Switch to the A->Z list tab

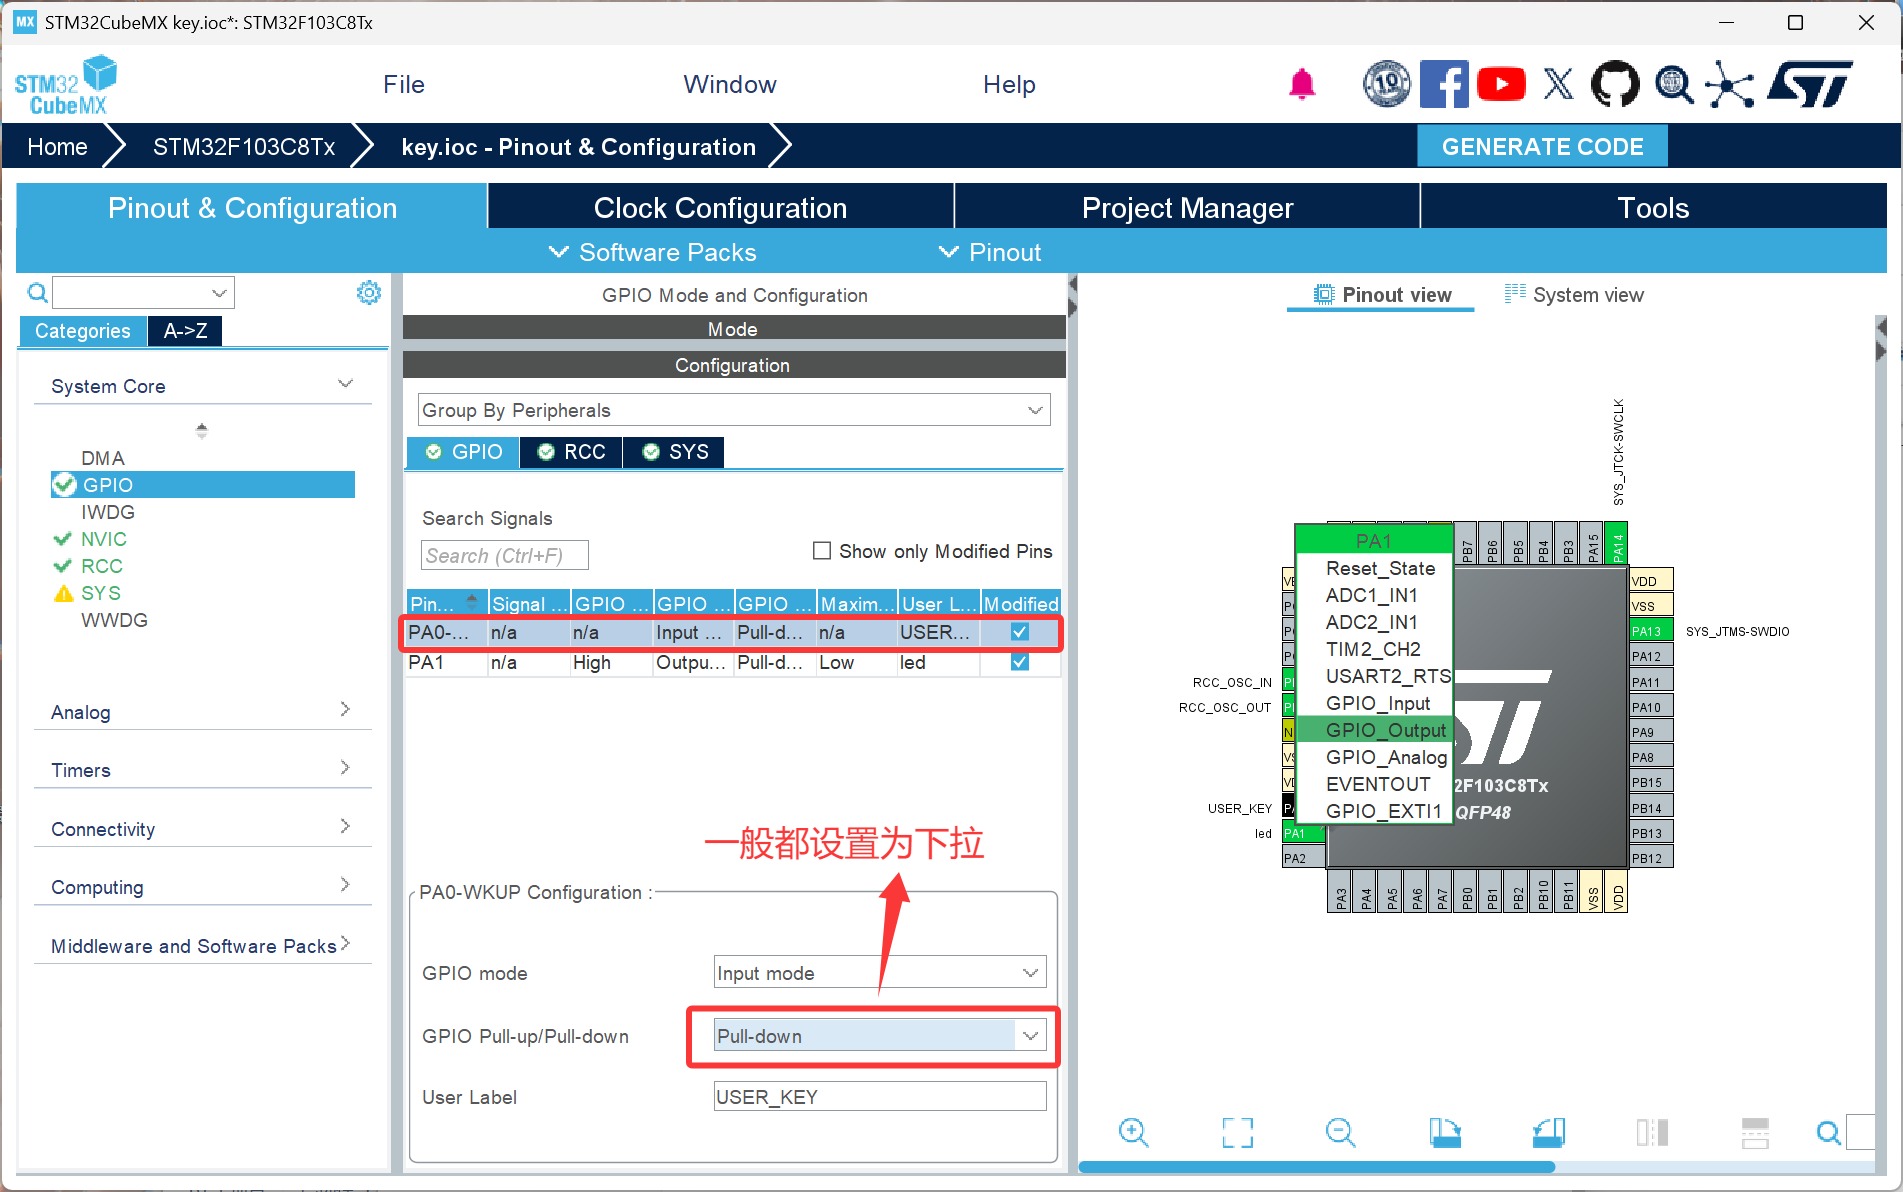pos(186,331)
